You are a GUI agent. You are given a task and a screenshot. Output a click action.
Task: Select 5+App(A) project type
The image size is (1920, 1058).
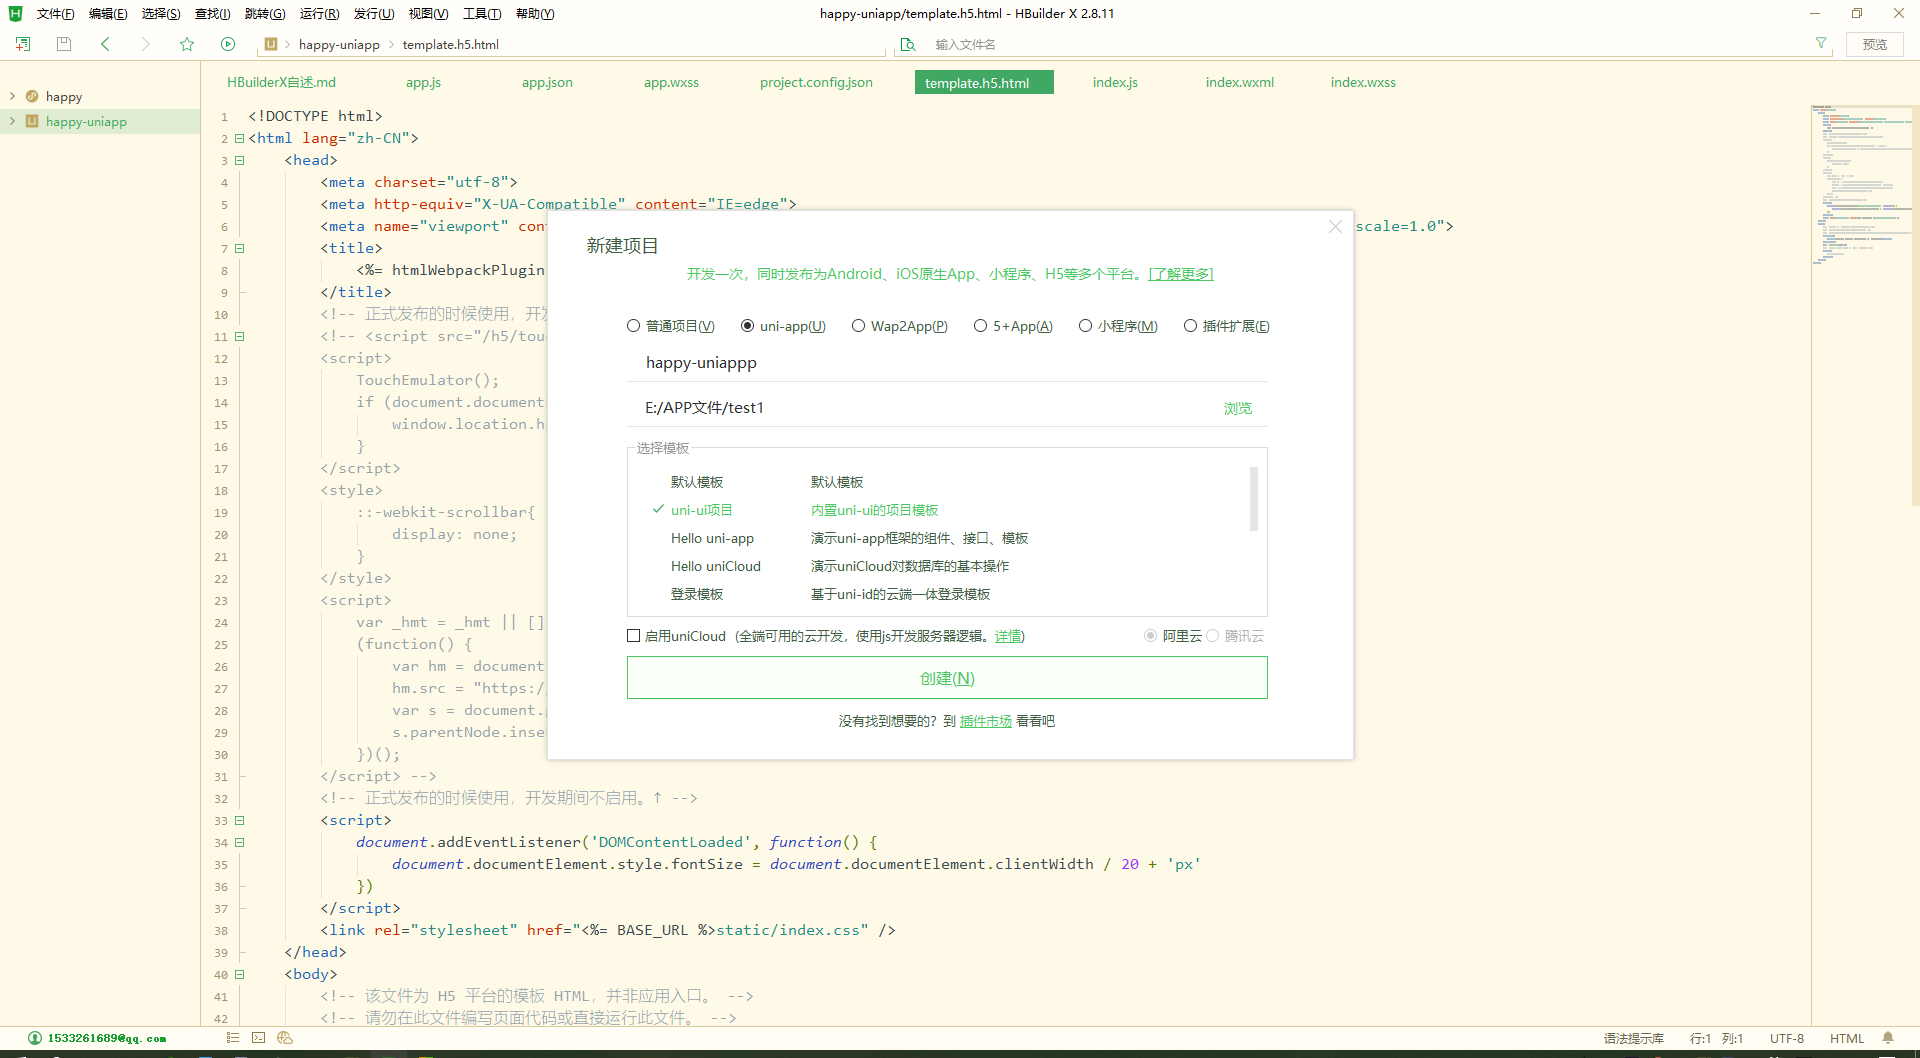[1013, 326]
